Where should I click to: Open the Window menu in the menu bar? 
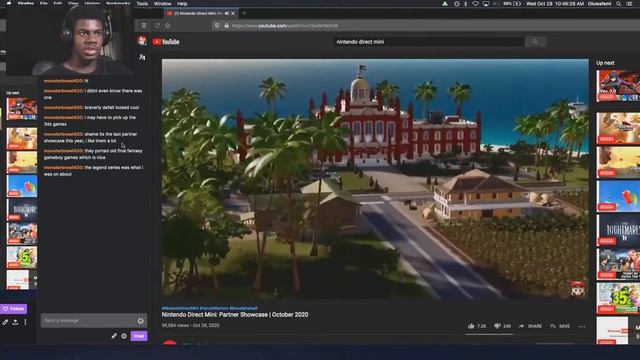pyautogui.click(x=162, y=4)
